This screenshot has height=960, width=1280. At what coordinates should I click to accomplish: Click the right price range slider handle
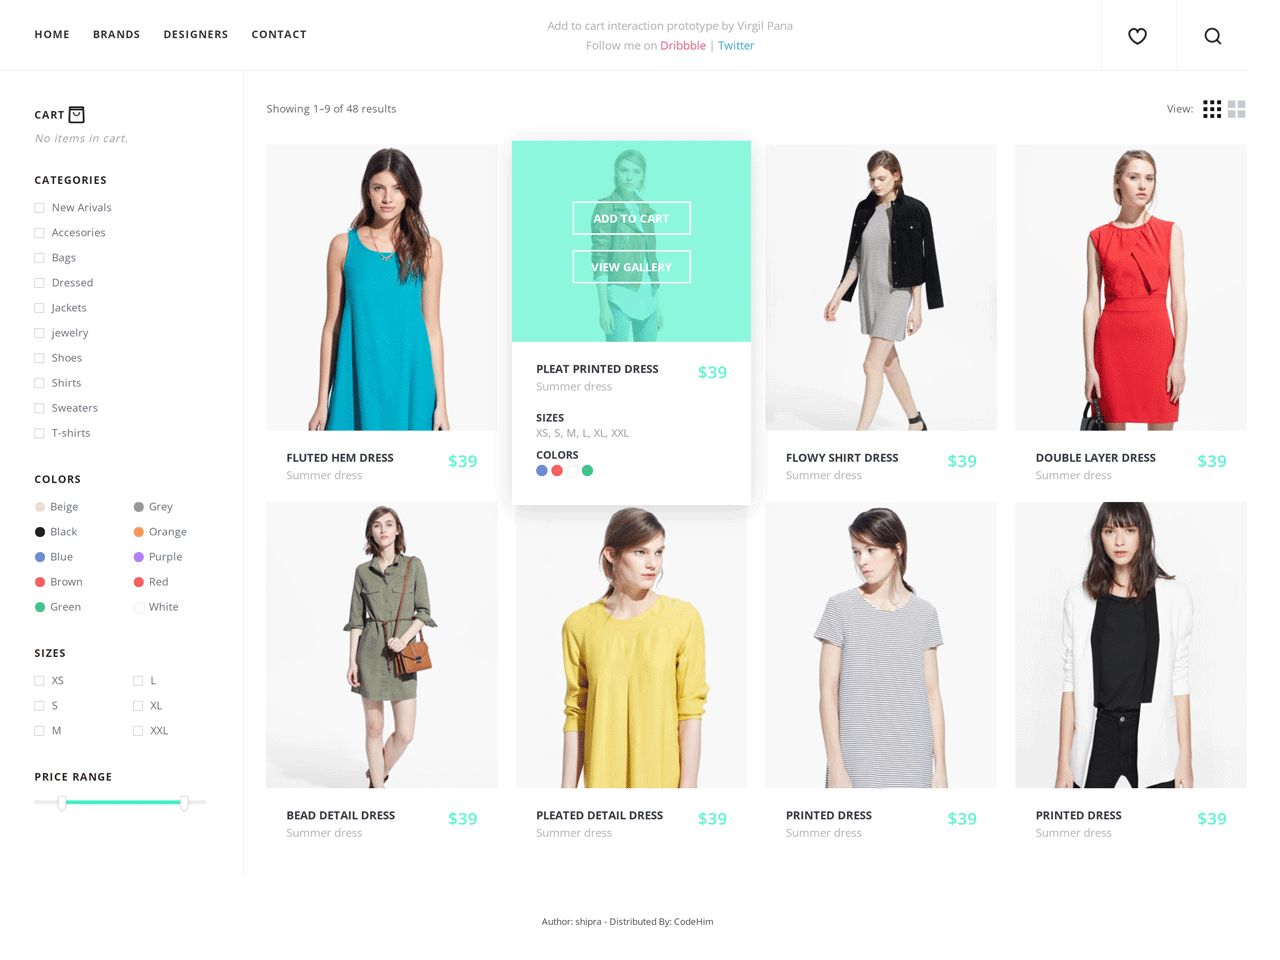click(x=184, y=802)
